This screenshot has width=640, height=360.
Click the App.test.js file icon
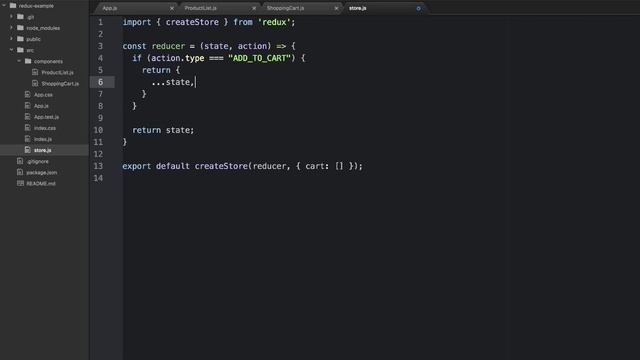click(x=28, y=117)
